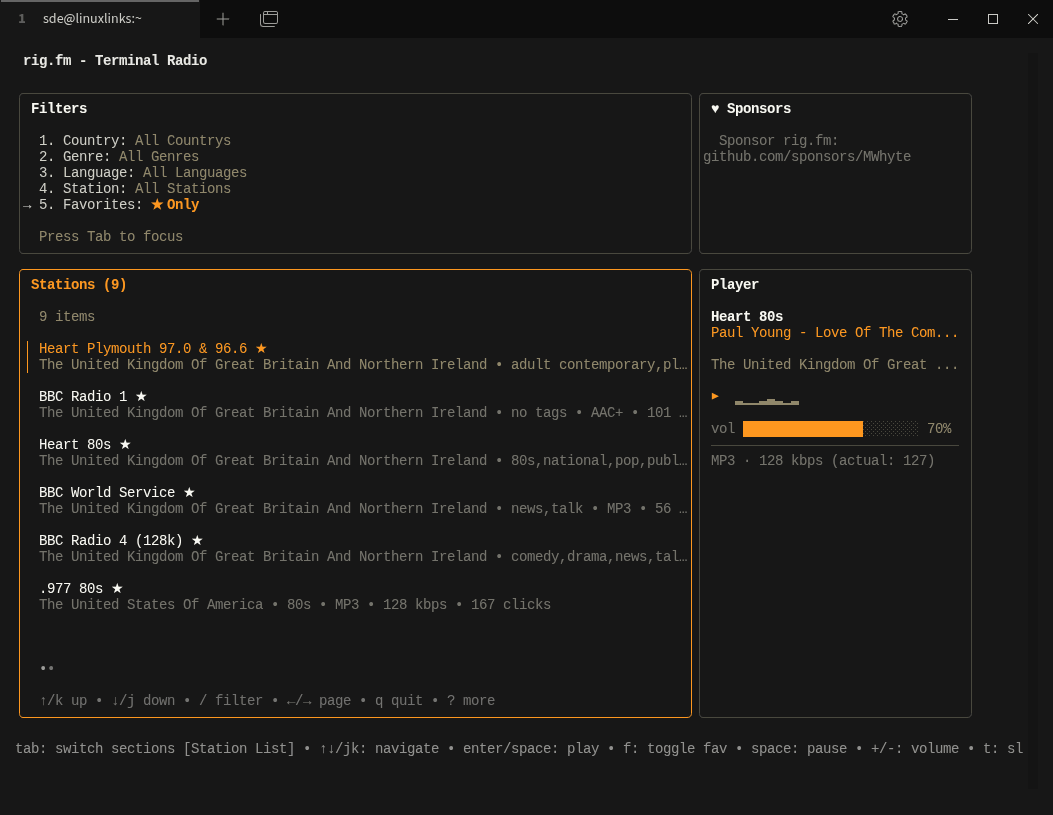
Task: Open the Genre filter All Genres
Action: pos(158,157)
